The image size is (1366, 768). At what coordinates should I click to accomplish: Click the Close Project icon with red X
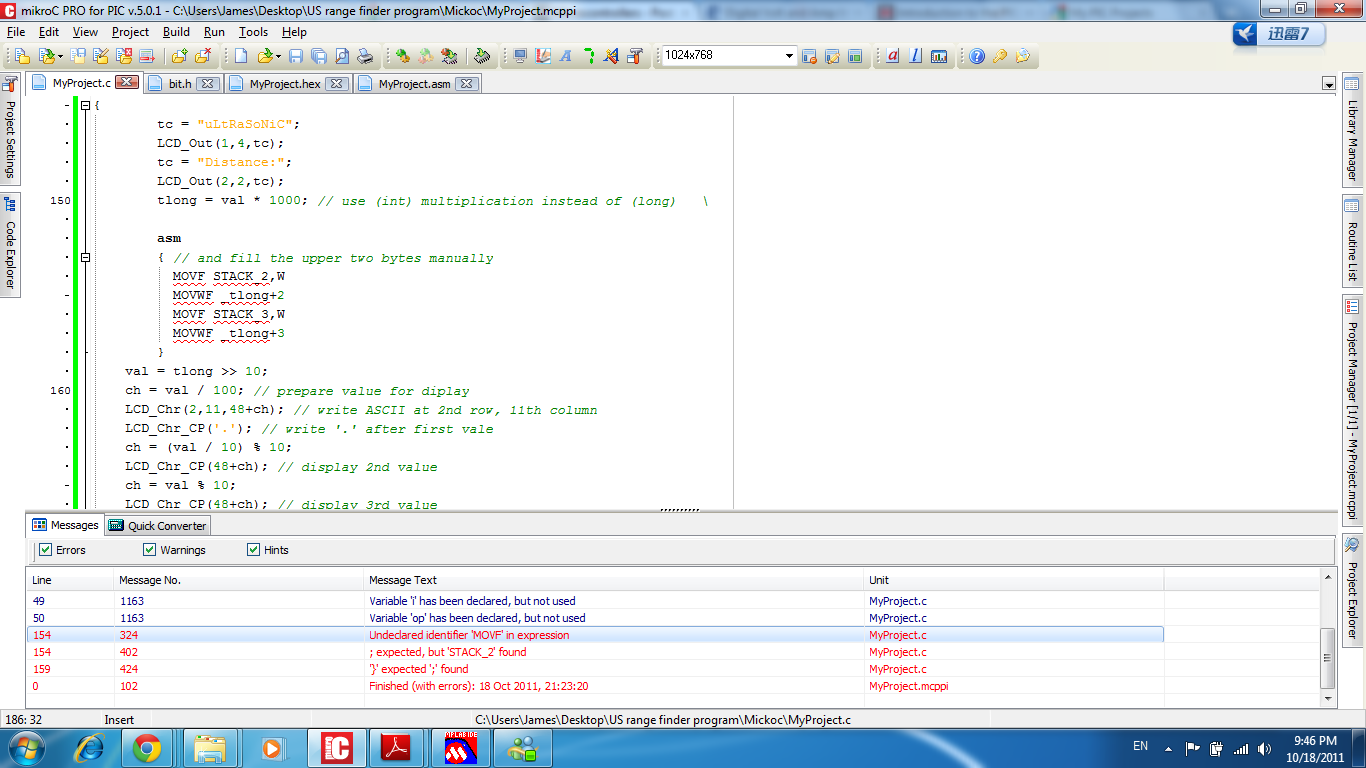[124, 56]
